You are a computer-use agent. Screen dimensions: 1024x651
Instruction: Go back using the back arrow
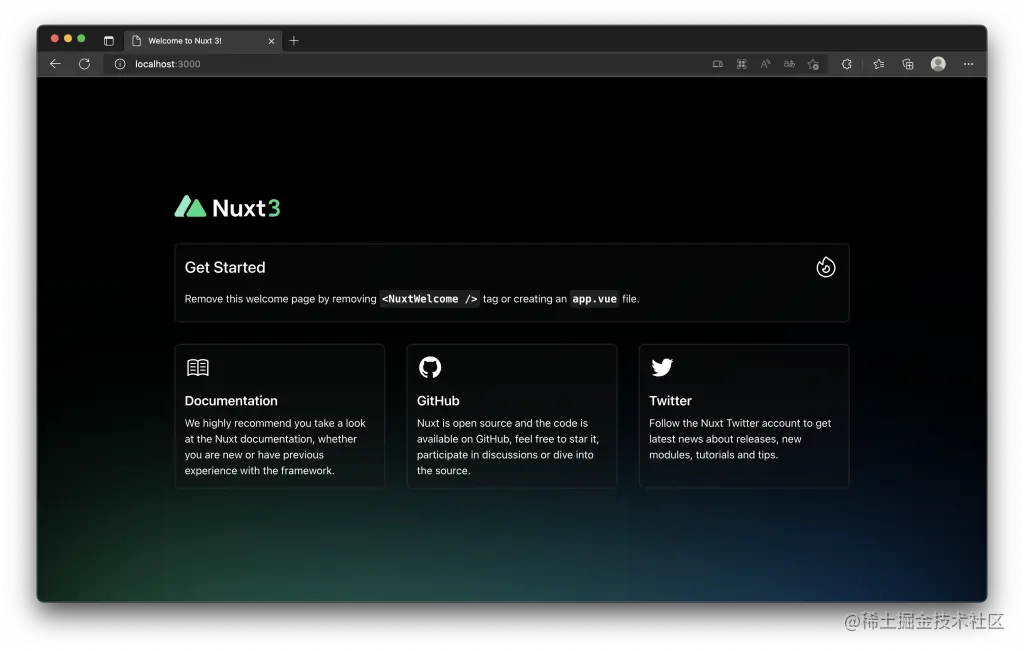(x=56, y=63)
